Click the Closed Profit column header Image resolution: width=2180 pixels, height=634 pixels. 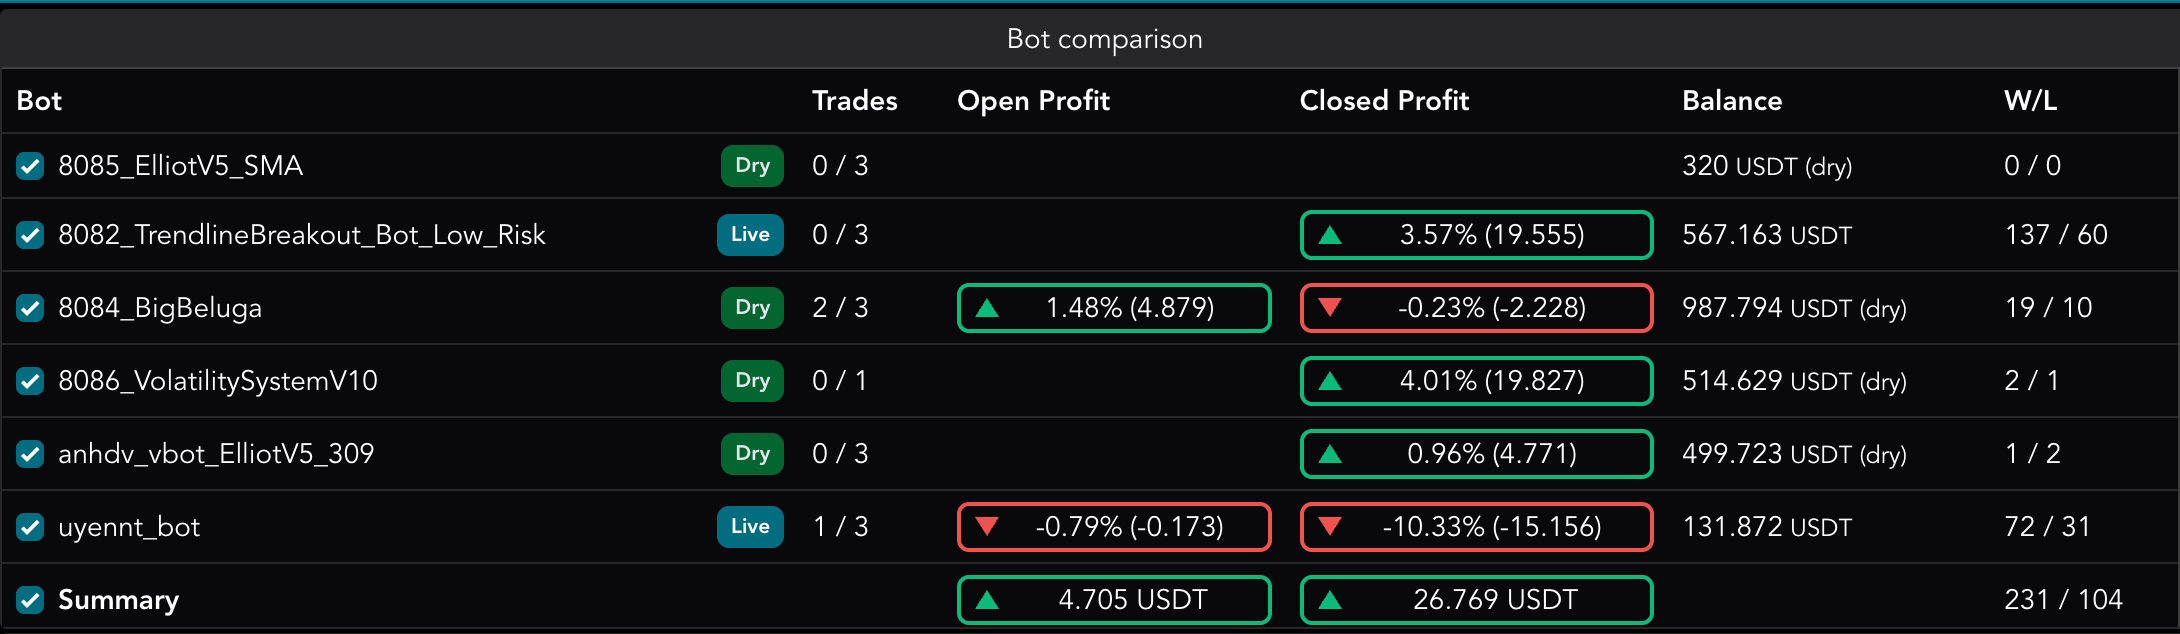(1384, 101)
